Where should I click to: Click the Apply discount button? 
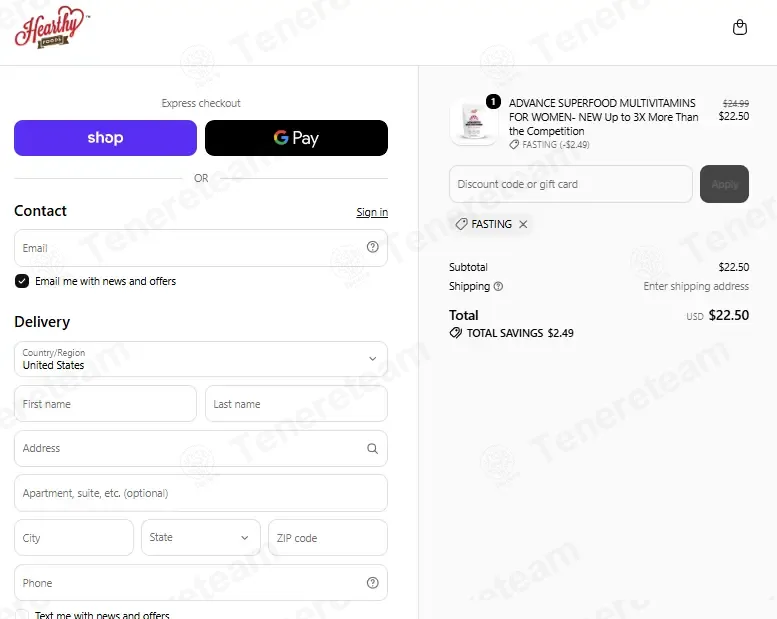pyautogui.click(x=724, y=184)
